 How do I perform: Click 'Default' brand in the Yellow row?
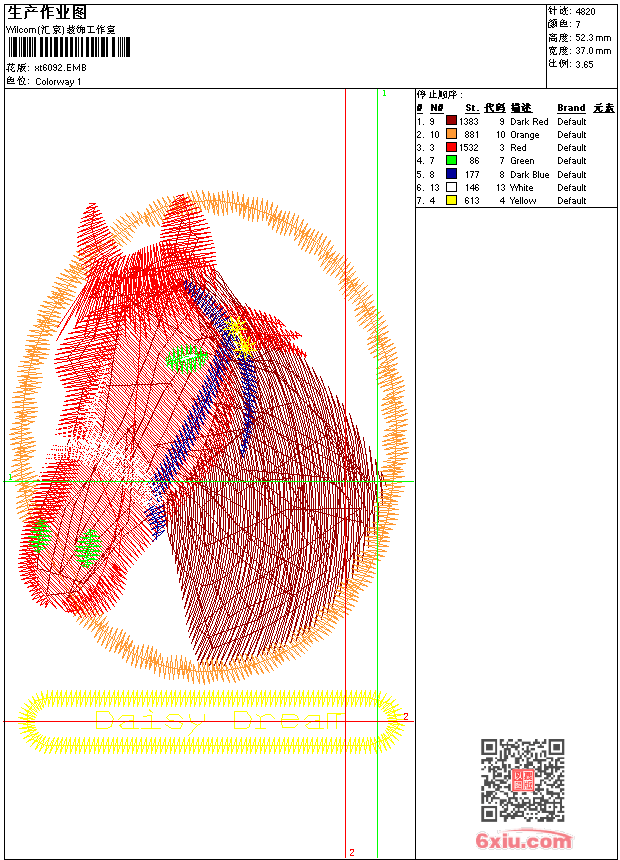[572, 201]
